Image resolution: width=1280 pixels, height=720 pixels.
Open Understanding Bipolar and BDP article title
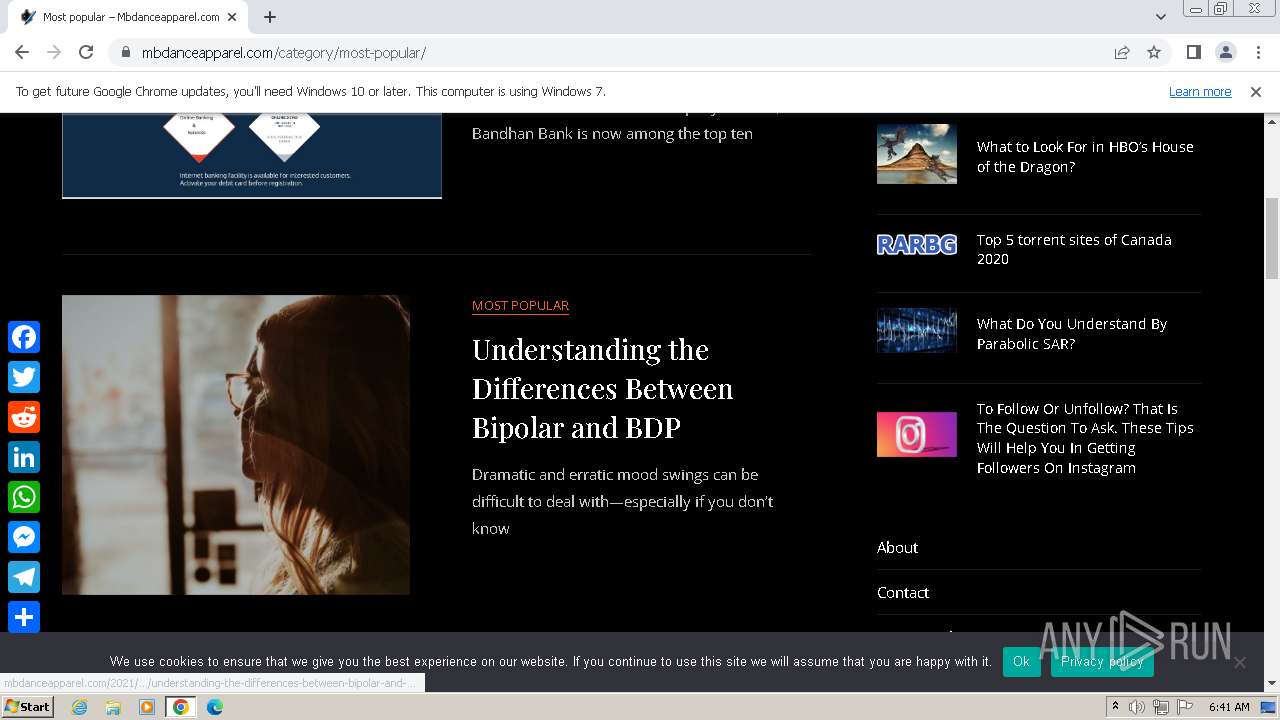(x=603, y=388)
